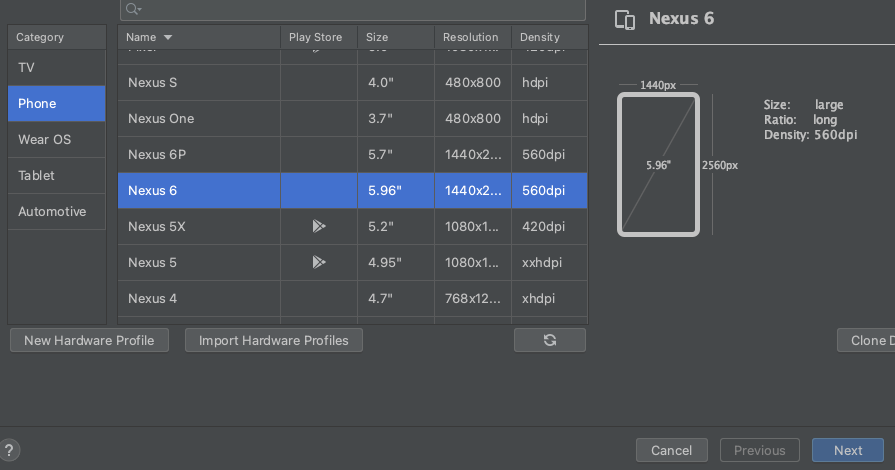
Task: Click the Density: 560dpi detail text
Action: [811, 135]
